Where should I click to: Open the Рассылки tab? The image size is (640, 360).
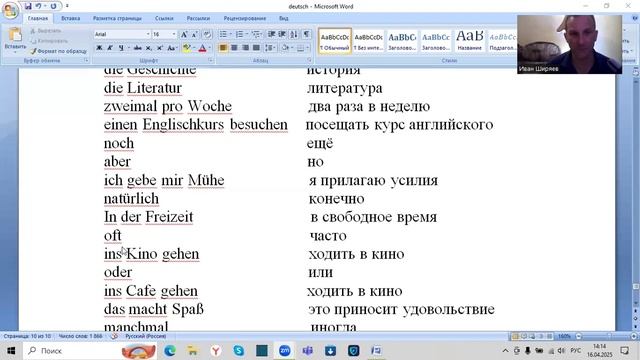click(198, 18)
